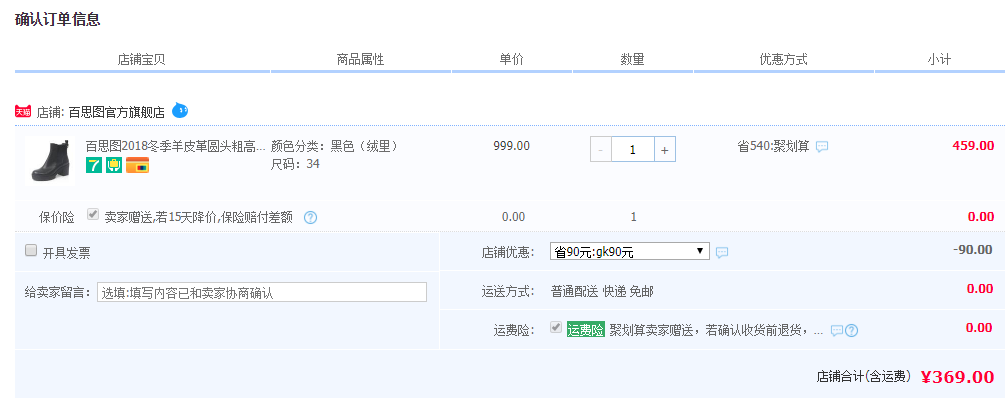The height and width of the screenshot is (398, 1006).
Task: Click 卖家赠送,若15天降价 insurance description
Action: [x=199, y=218]
